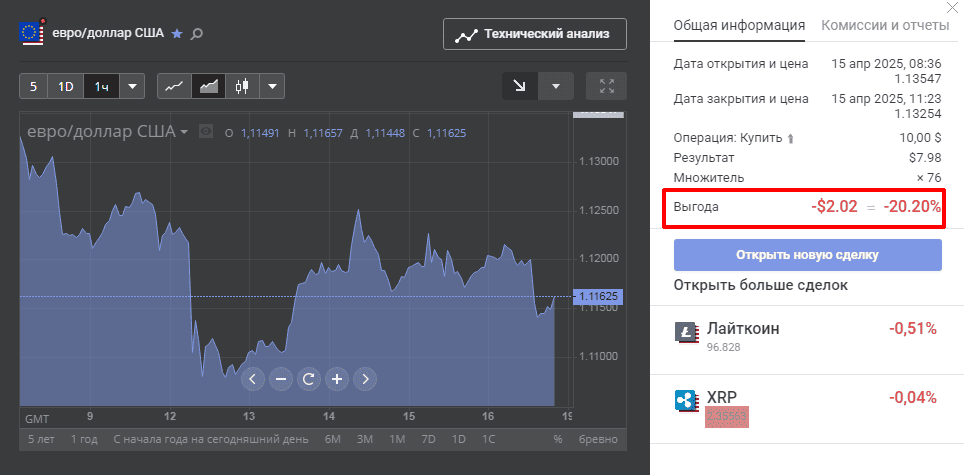The height and width of the screenshot is (475, 964).
Task: Zoom out chart with the minus button
Action: click(x=281, y=379)
